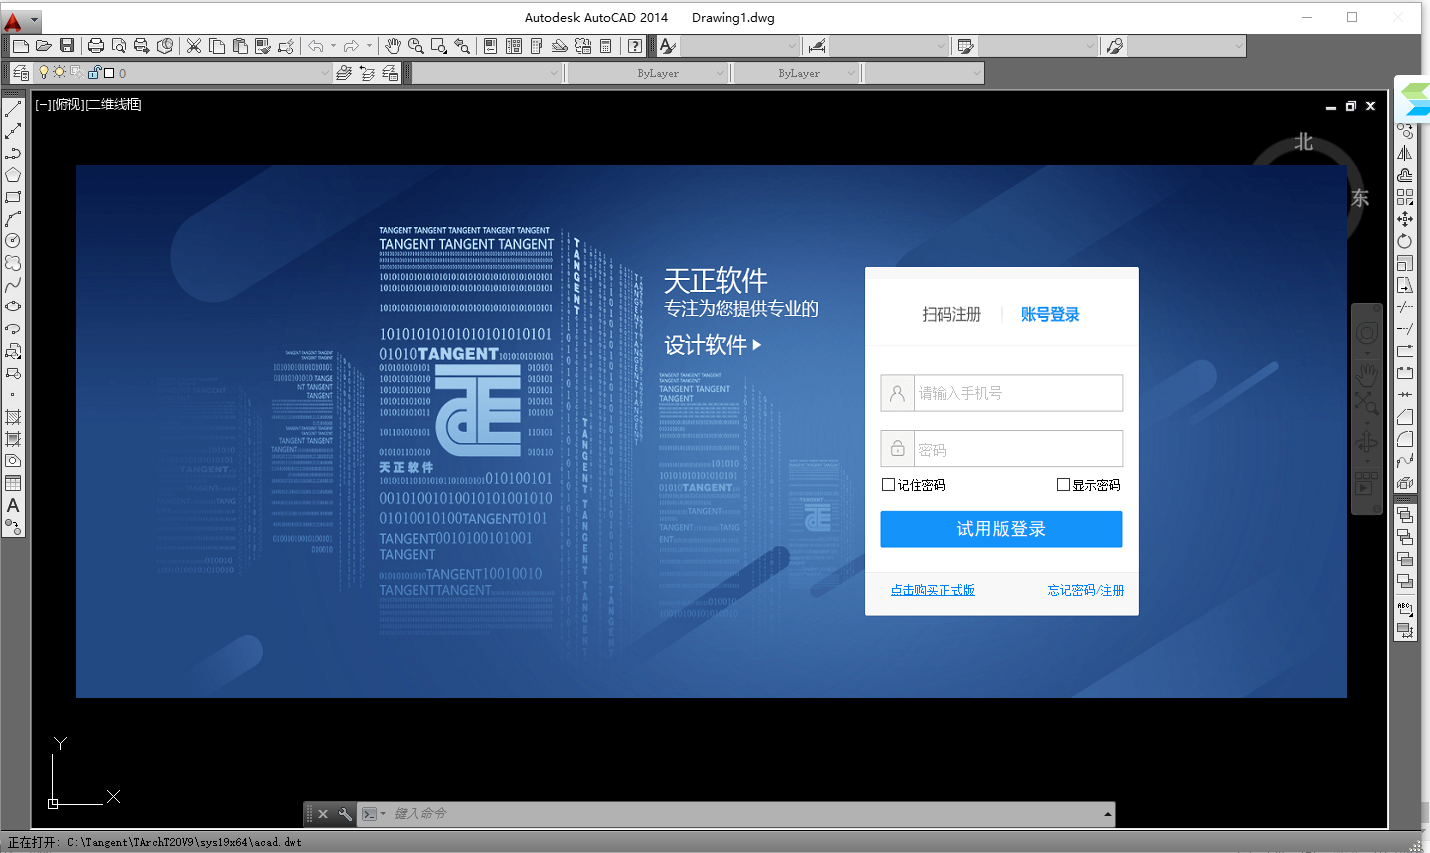
Task: Select the Polygon draw tool
Action: (13, 175)
